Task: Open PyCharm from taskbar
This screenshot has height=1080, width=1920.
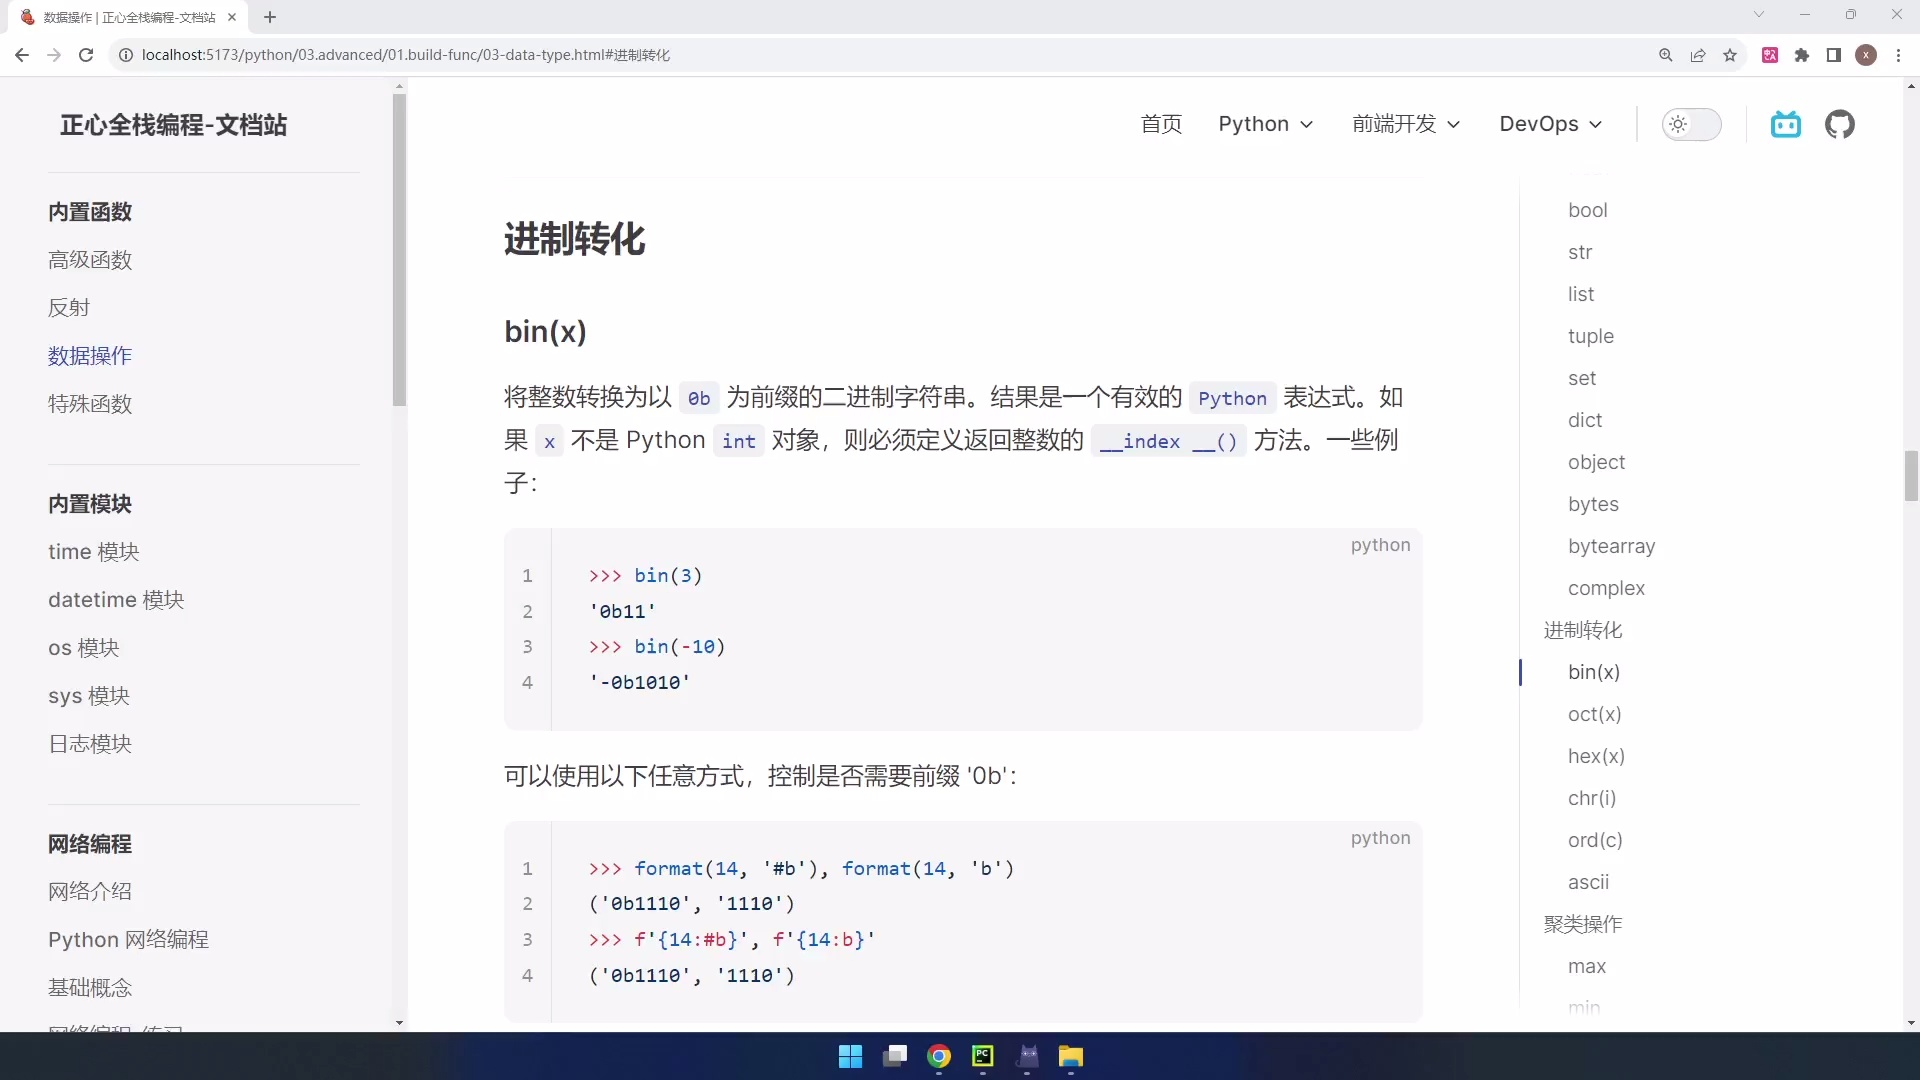Action: click(x=983, y=1057)
